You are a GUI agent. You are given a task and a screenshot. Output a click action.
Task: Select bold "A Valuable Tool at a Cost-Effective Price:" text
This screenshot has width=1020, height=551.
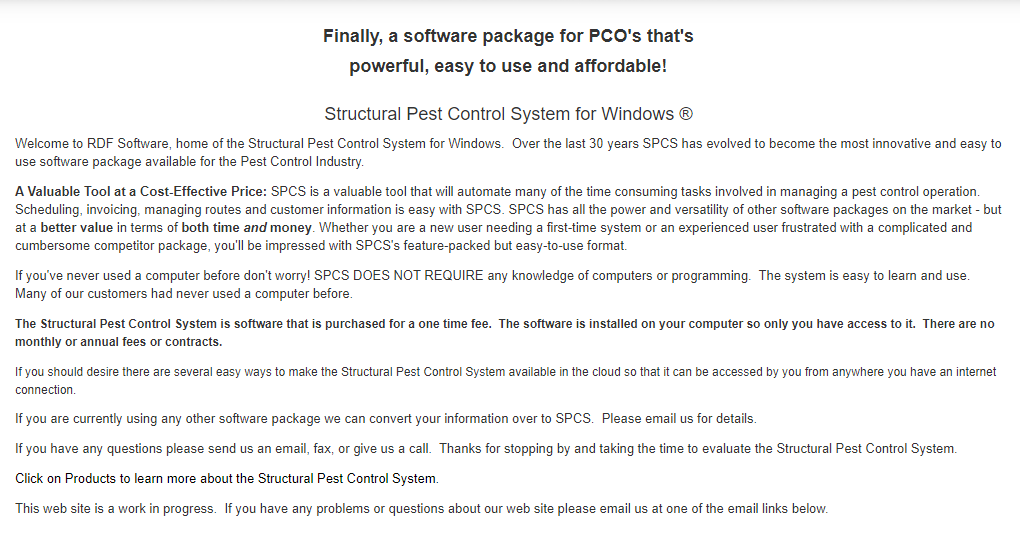pos(141,192)
